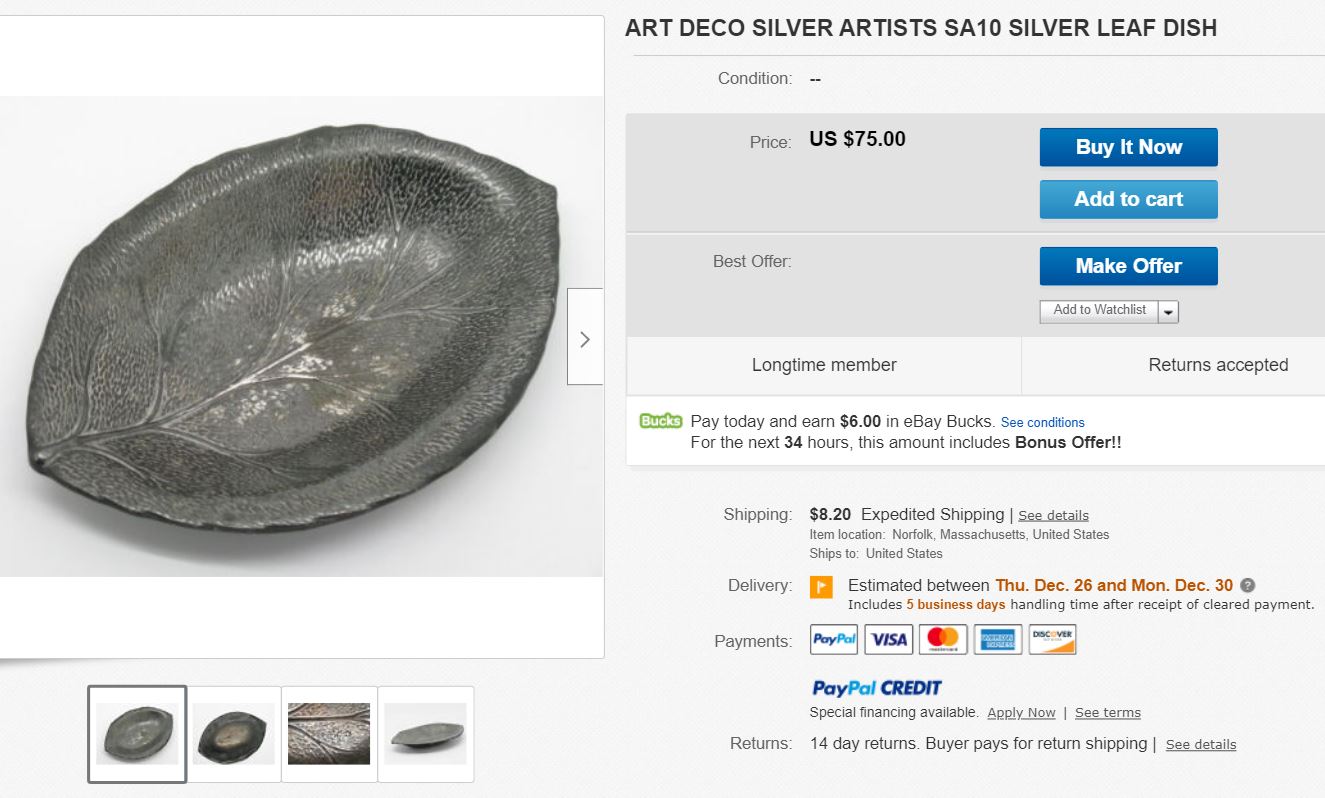Click the listing title text
The height and width of the screenshot is (798, 1325).
[x=920, y=28]
